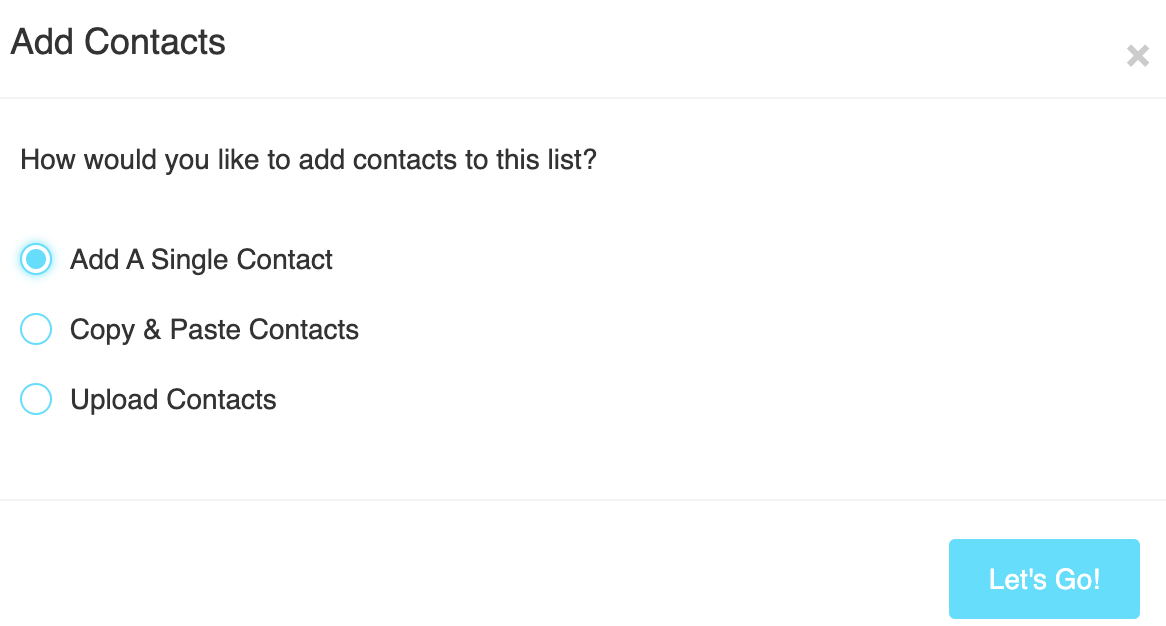Click the word "Paste" in the second option

[205, 330]
